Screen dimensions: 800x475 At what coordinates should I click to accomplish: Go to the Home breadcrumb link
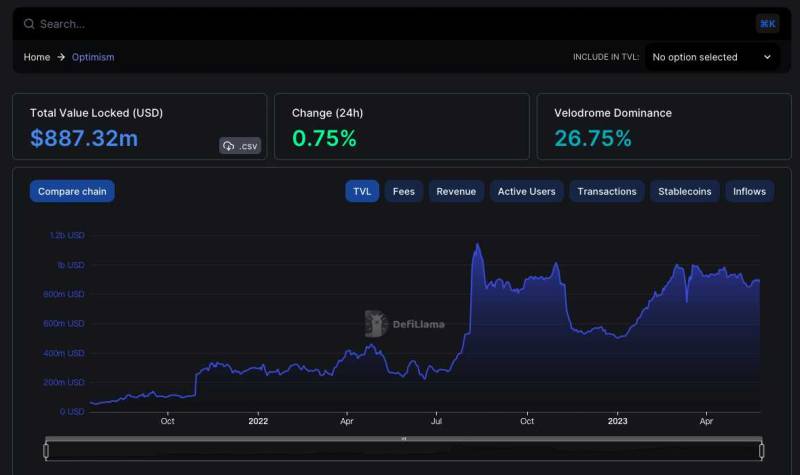(37, 57)
